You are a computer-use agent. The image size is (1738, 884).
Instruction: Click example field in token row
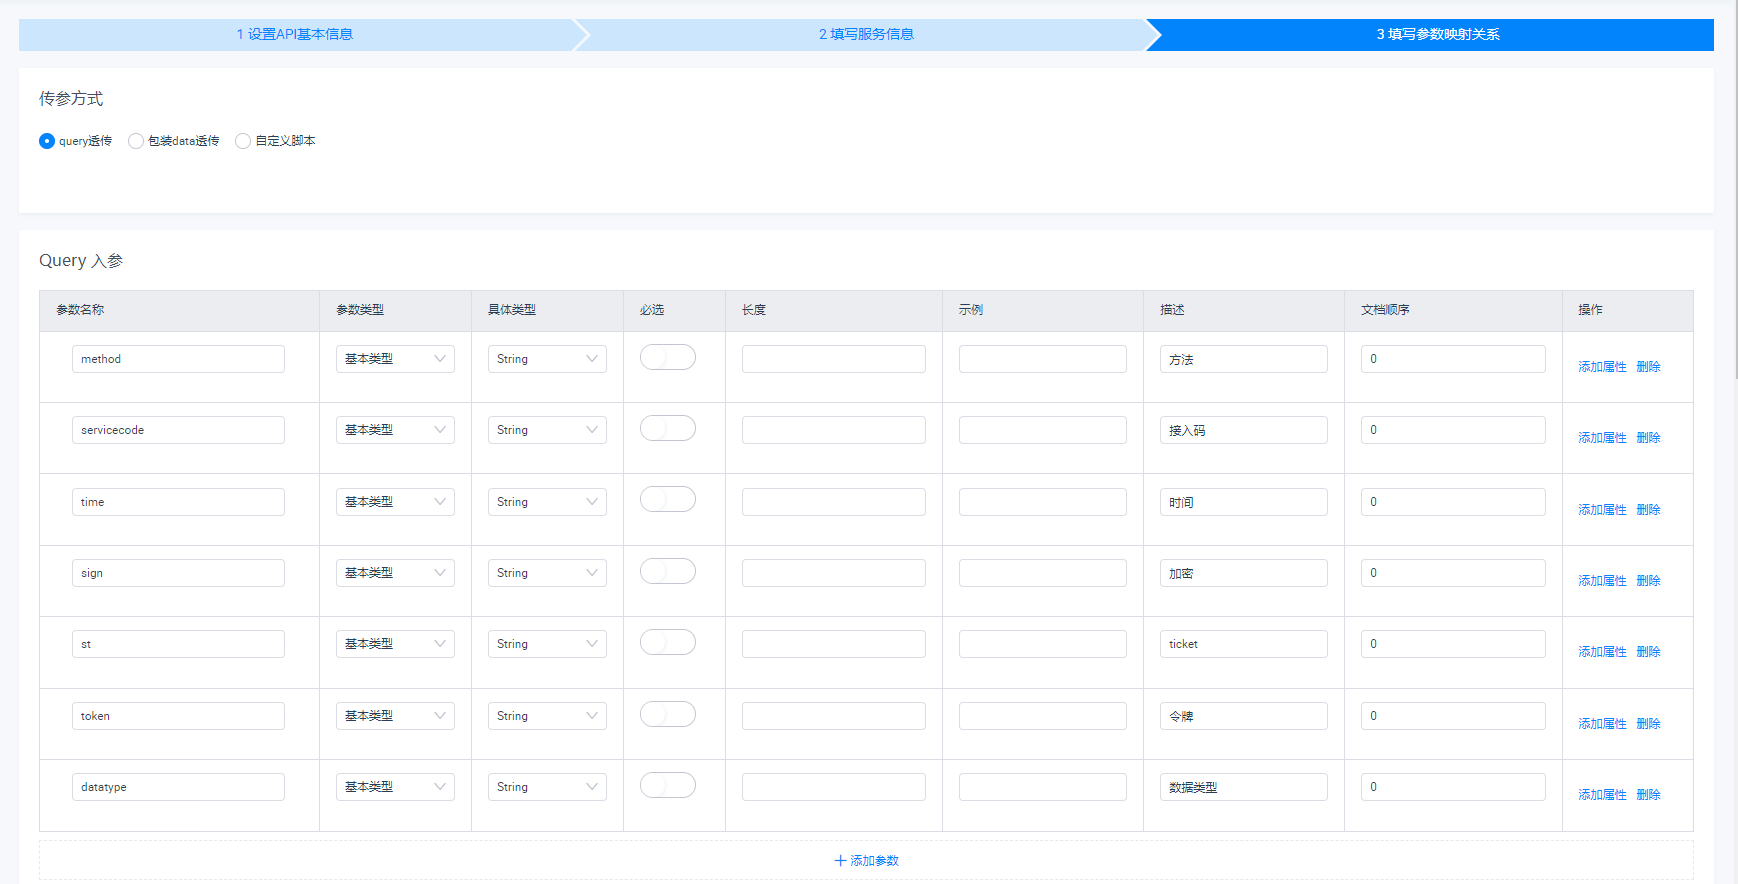[1043, 716]
